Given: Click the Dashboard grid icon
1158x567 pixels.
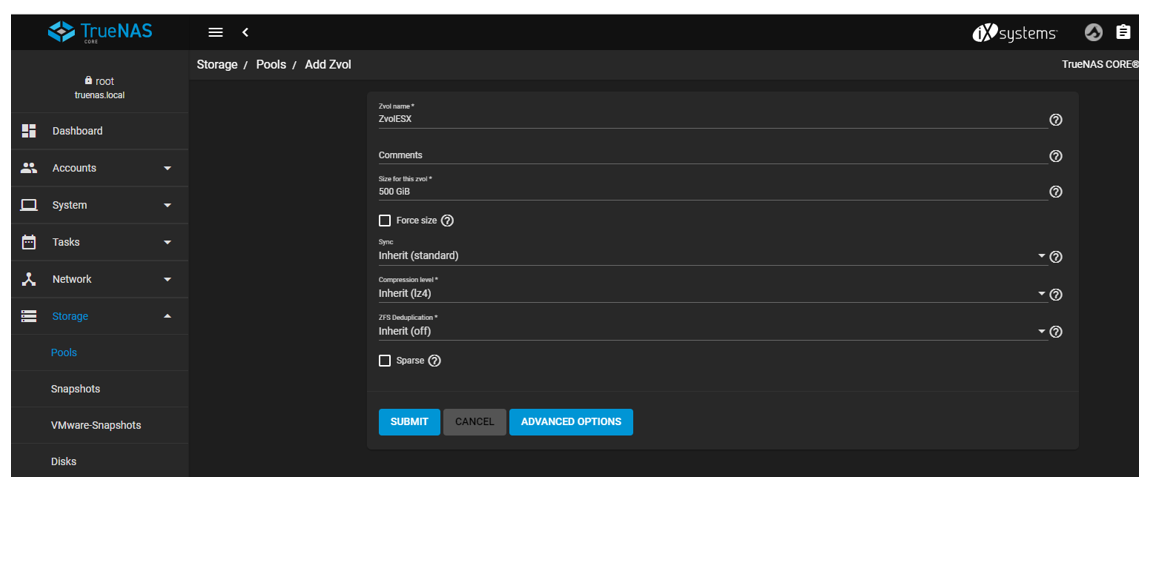Looking at the screenshot, I should coord(29,131).
